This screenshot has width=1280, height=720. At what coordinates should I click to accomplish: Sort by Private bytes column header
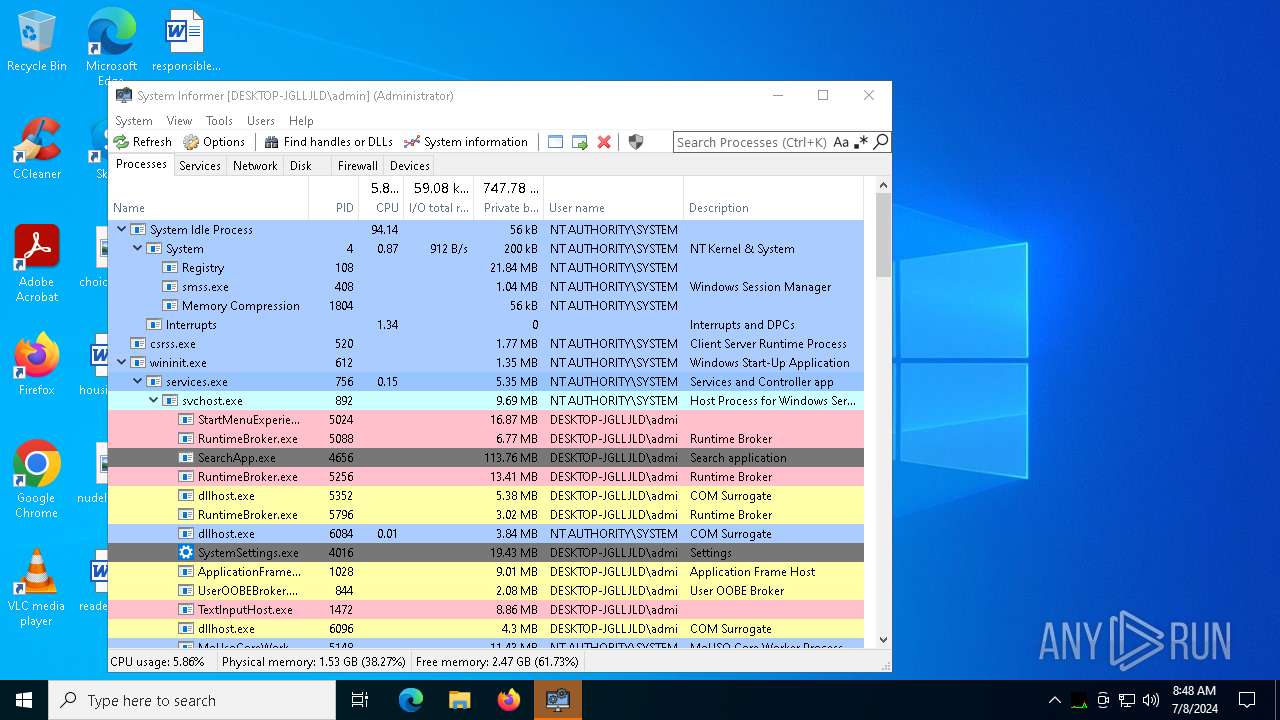(x=509, y=198)
